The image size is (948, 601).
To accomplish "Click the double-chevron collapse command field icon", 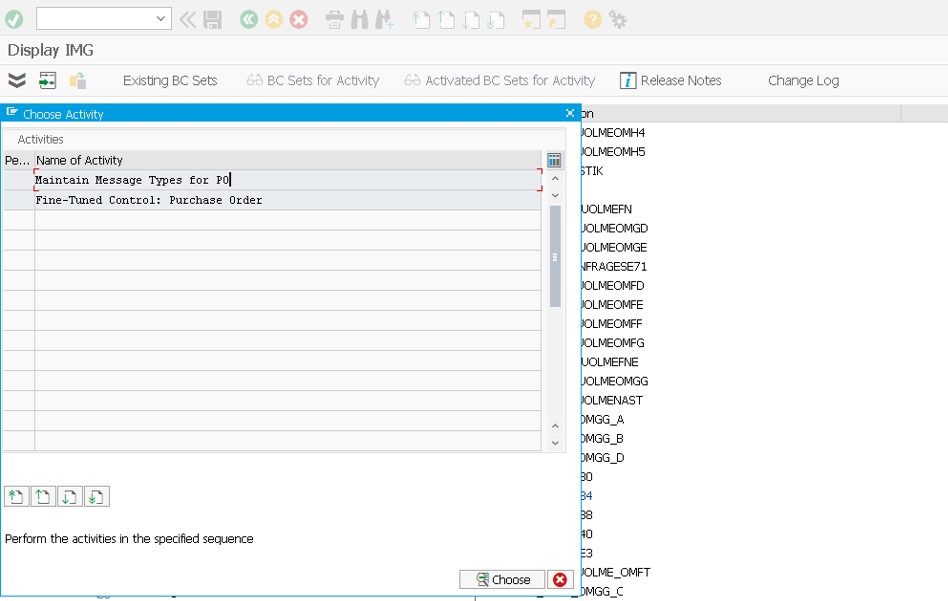I will pyautogui.click(x=187, y=20).
